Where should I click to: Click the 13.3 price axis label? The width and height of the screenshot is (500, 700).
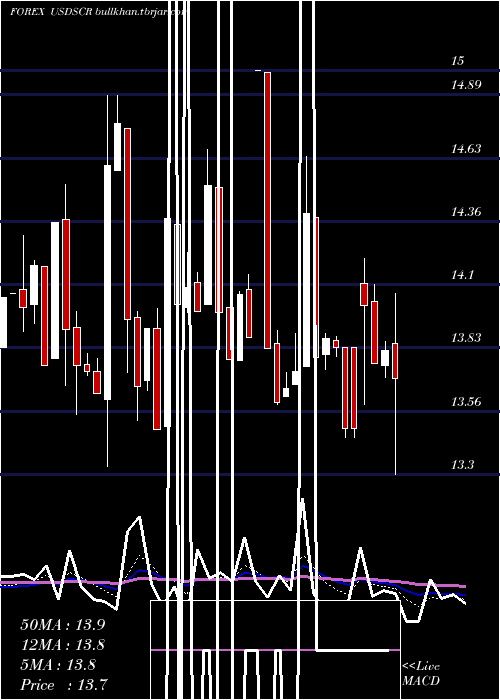coord(462,465)
